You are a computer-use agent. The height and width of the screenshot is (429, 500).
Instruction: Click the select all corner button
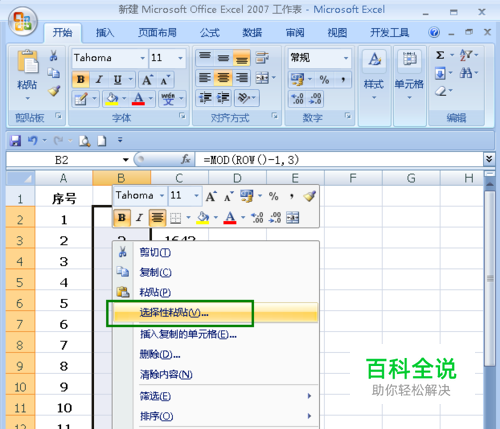[20, 178]
